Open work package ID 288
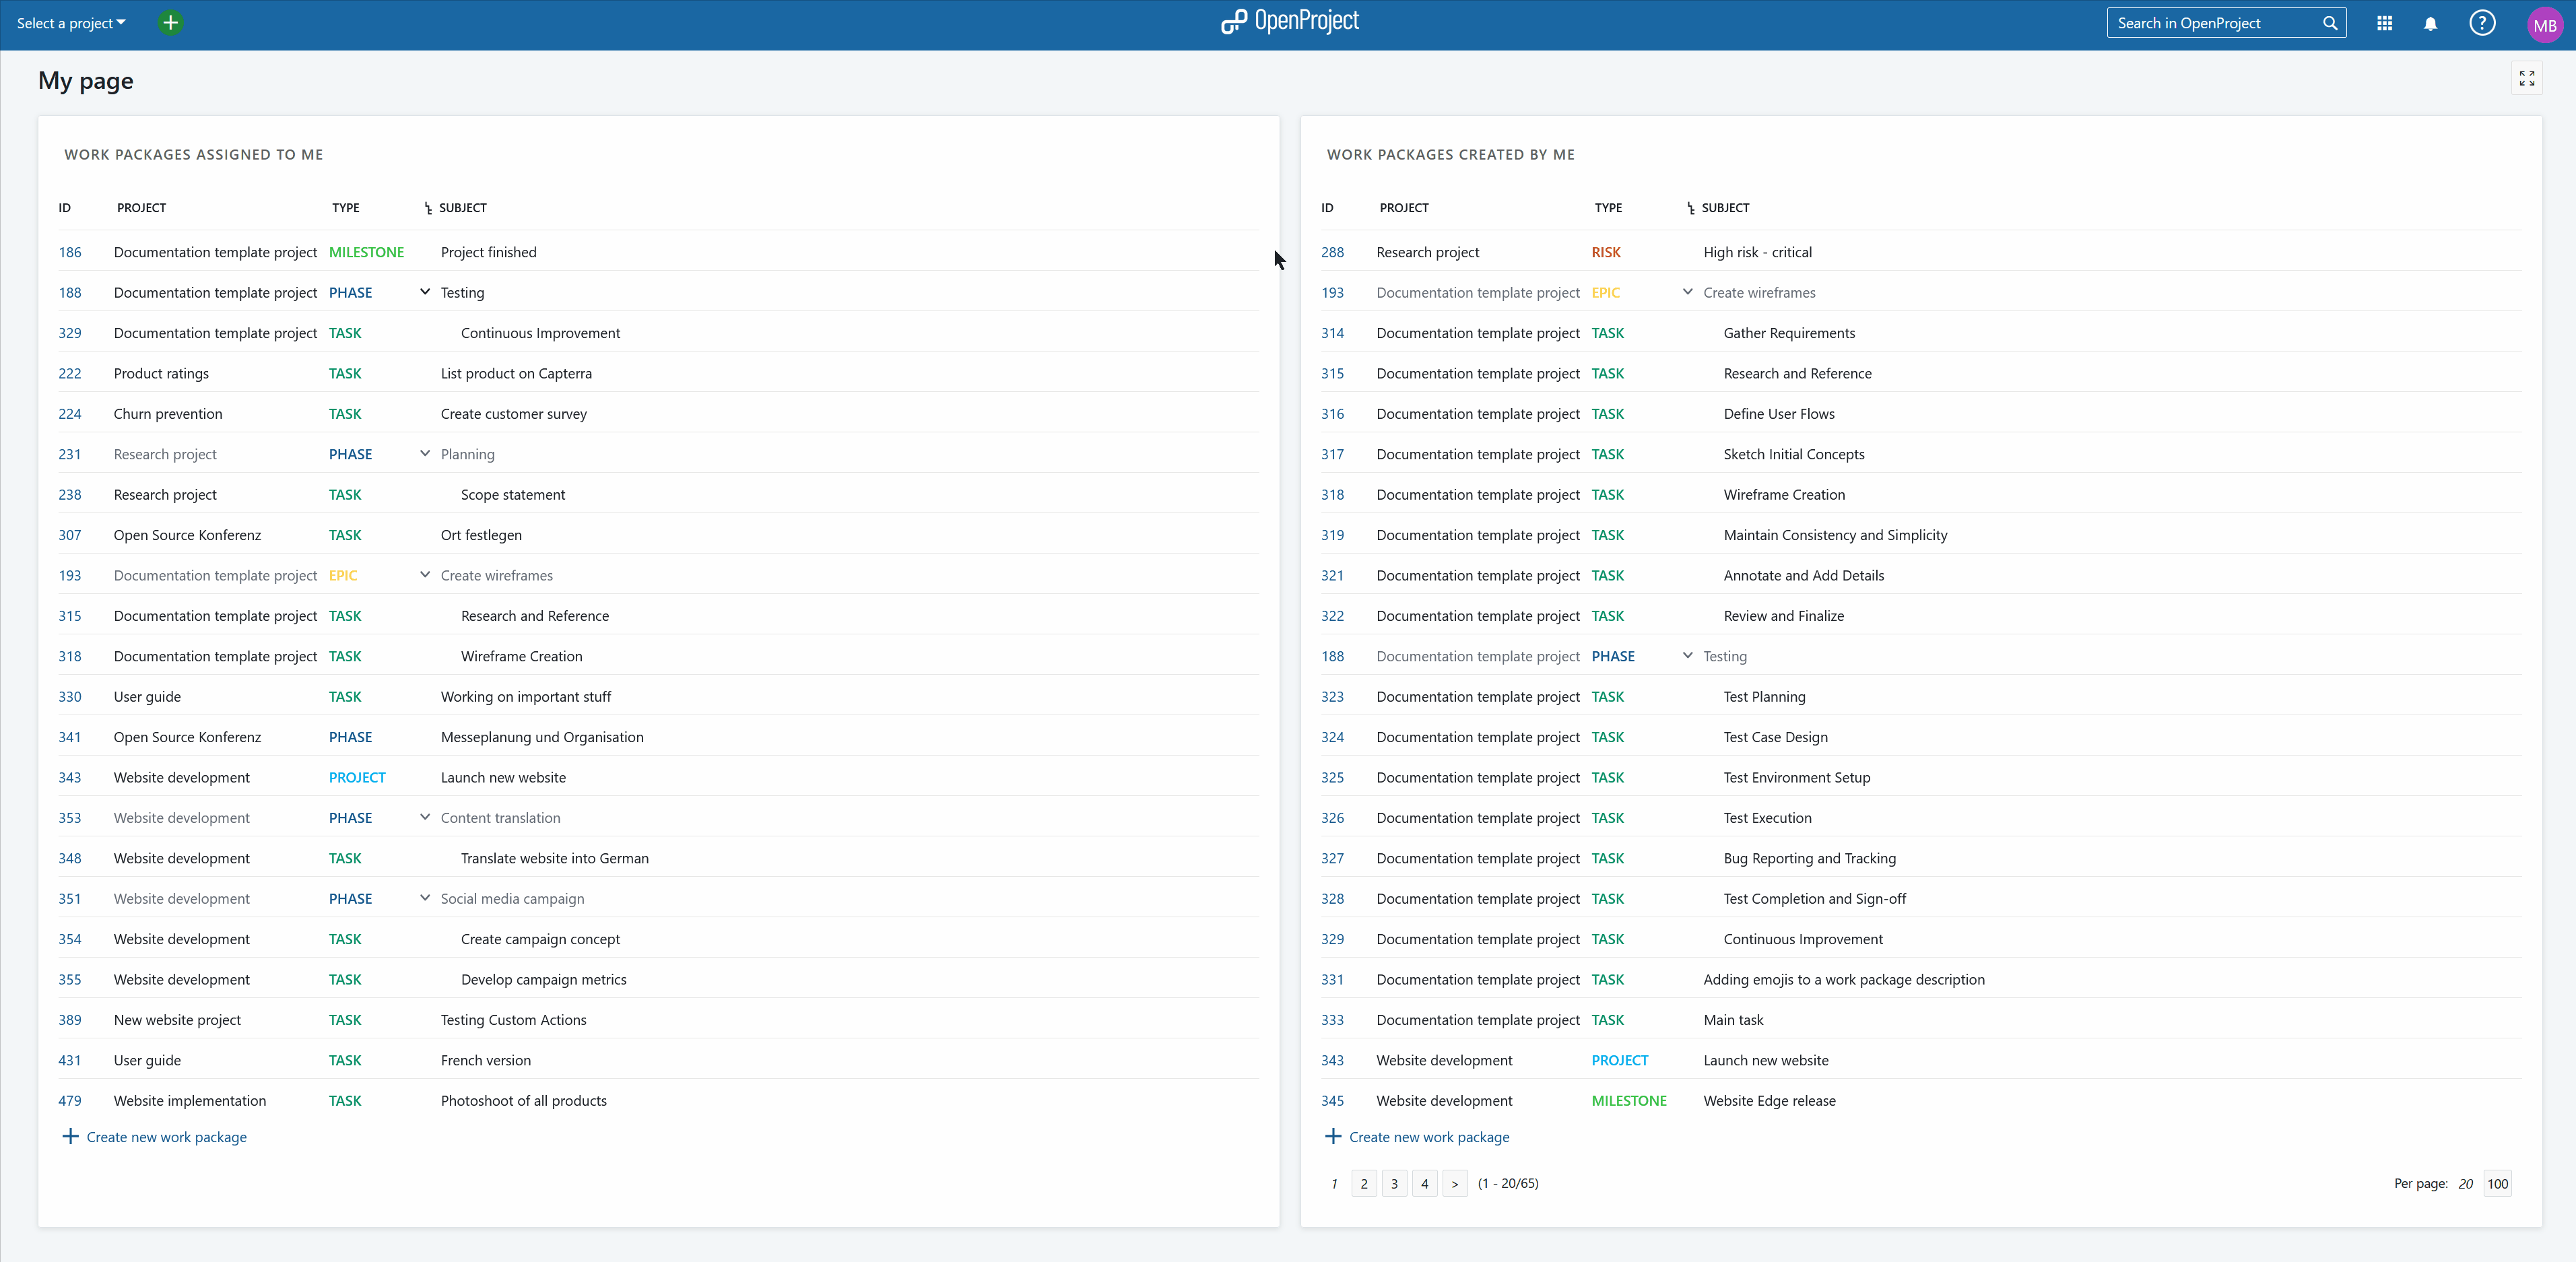This screenshot has height=1262, width=2576. pos(1332,252)
